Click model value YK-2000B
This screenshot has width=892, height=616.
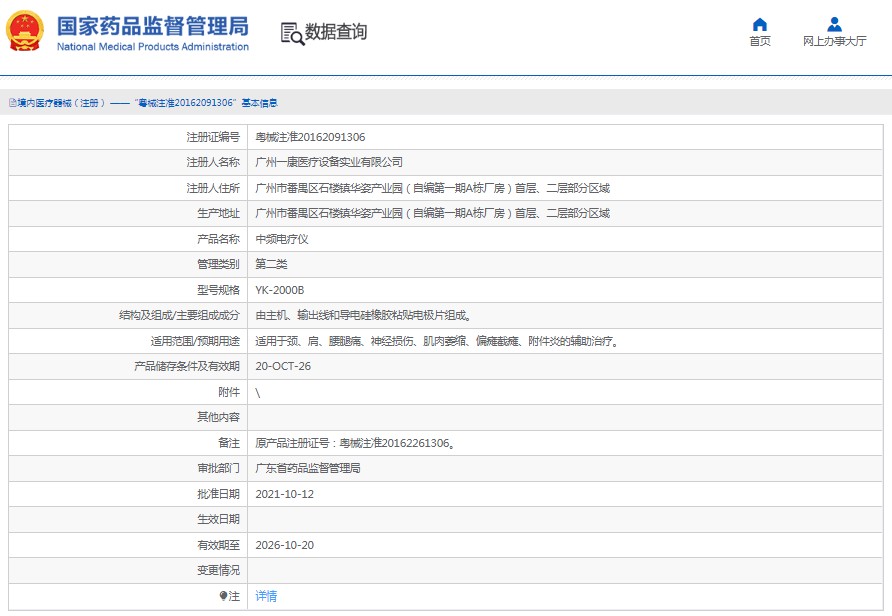[x=279, y=290]
